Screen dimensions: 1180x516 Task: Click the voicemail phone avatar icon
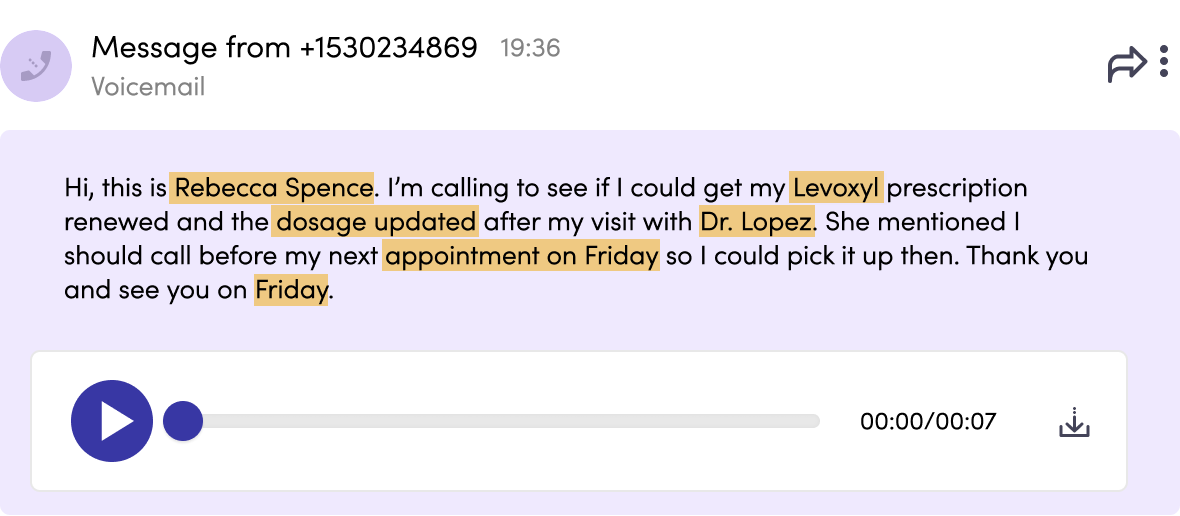click(36, 66)
